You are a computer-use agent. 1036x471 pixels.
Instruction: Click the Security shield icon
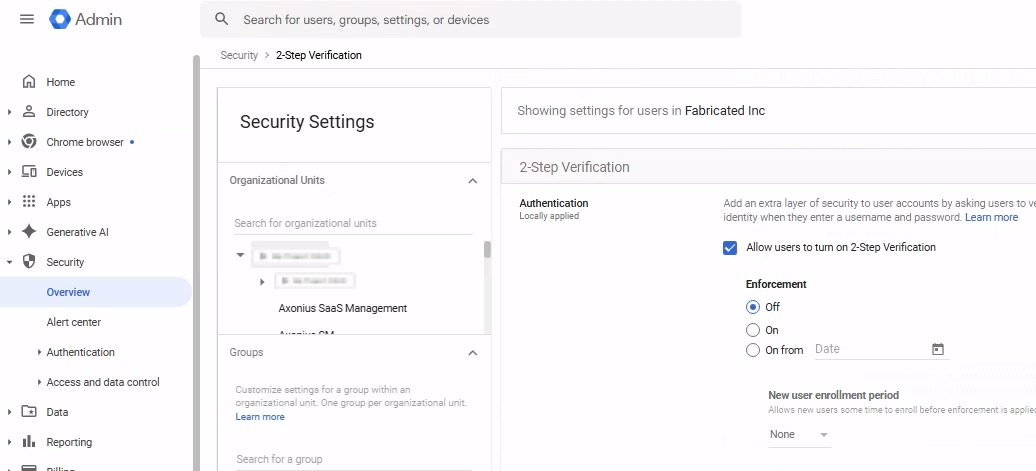[x=29, y=262]
